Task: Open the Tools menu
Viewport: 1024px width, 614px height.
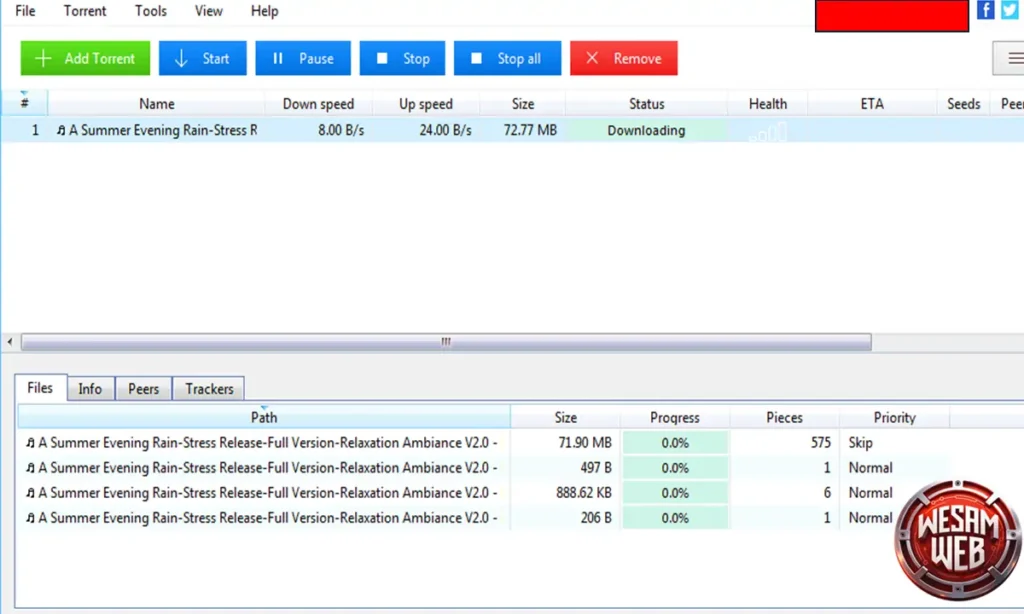Action: coord(151,11)
